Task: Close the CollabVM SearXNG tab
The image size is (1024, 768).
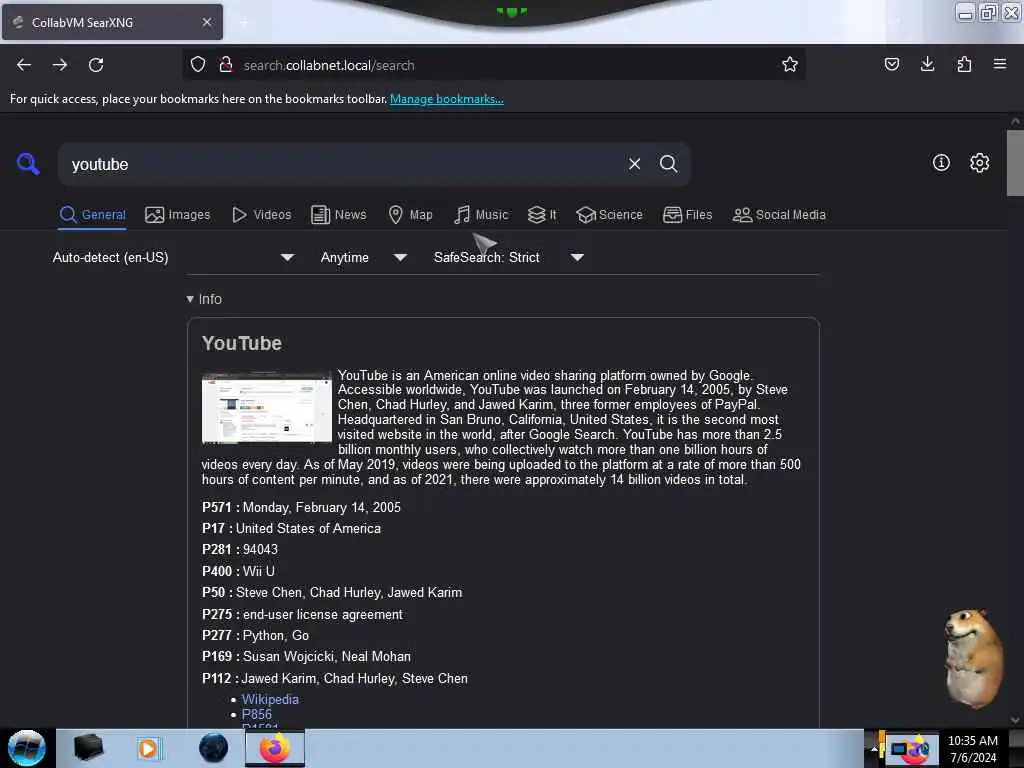Action: (206, 22)
